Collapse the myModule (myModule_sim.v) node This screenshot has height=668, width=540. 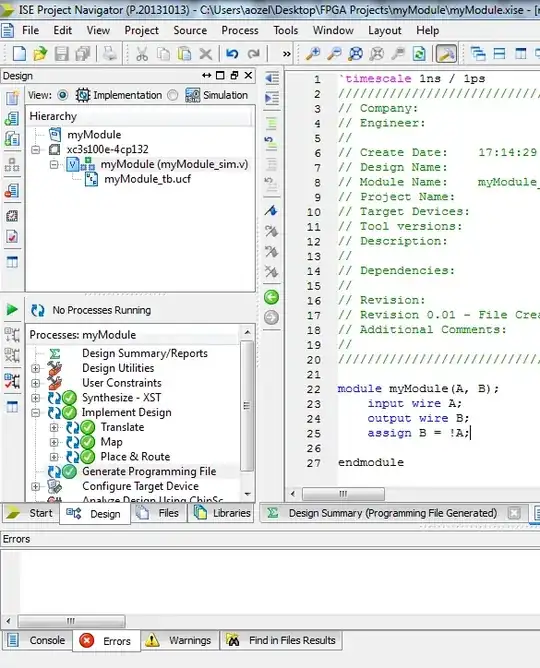54,164
